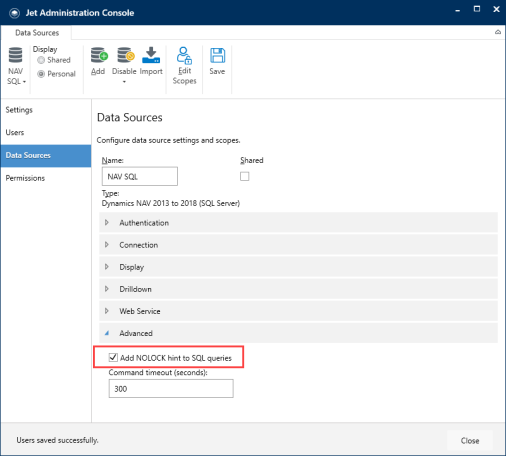Select the Personal display radio button

coord(41,74)
